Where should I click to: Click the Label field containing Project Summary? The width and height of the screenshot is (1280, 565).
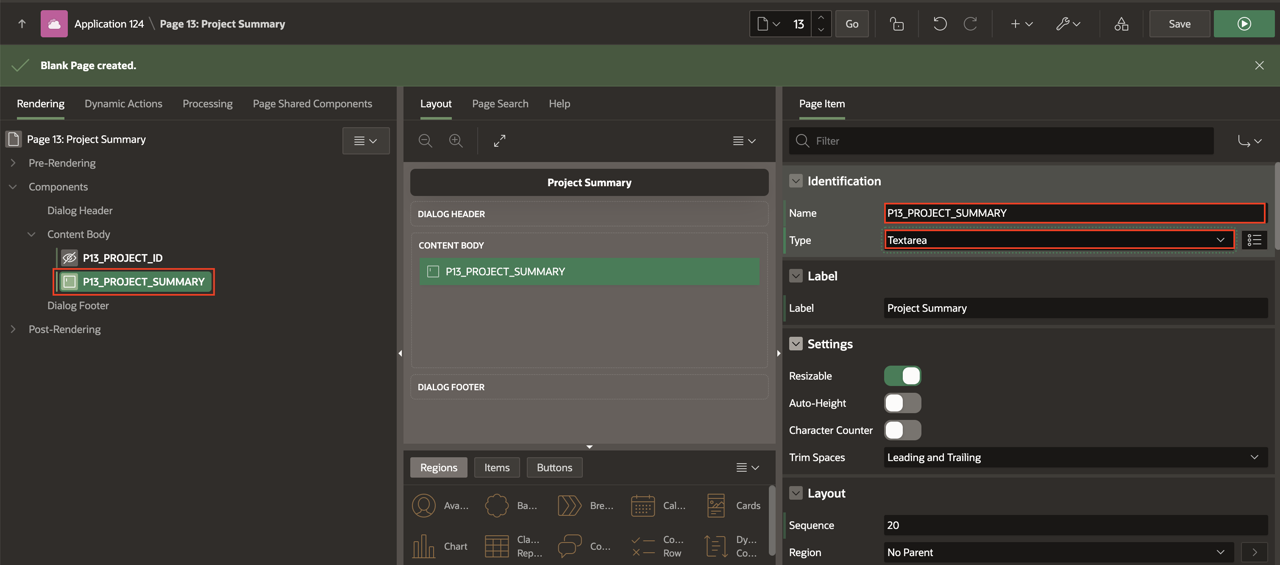pos(1075,308)
